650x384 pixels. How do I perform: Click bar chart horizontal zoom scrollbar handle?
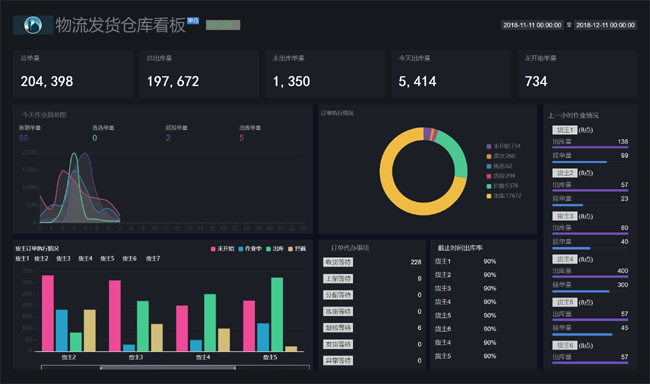[168, 367]
